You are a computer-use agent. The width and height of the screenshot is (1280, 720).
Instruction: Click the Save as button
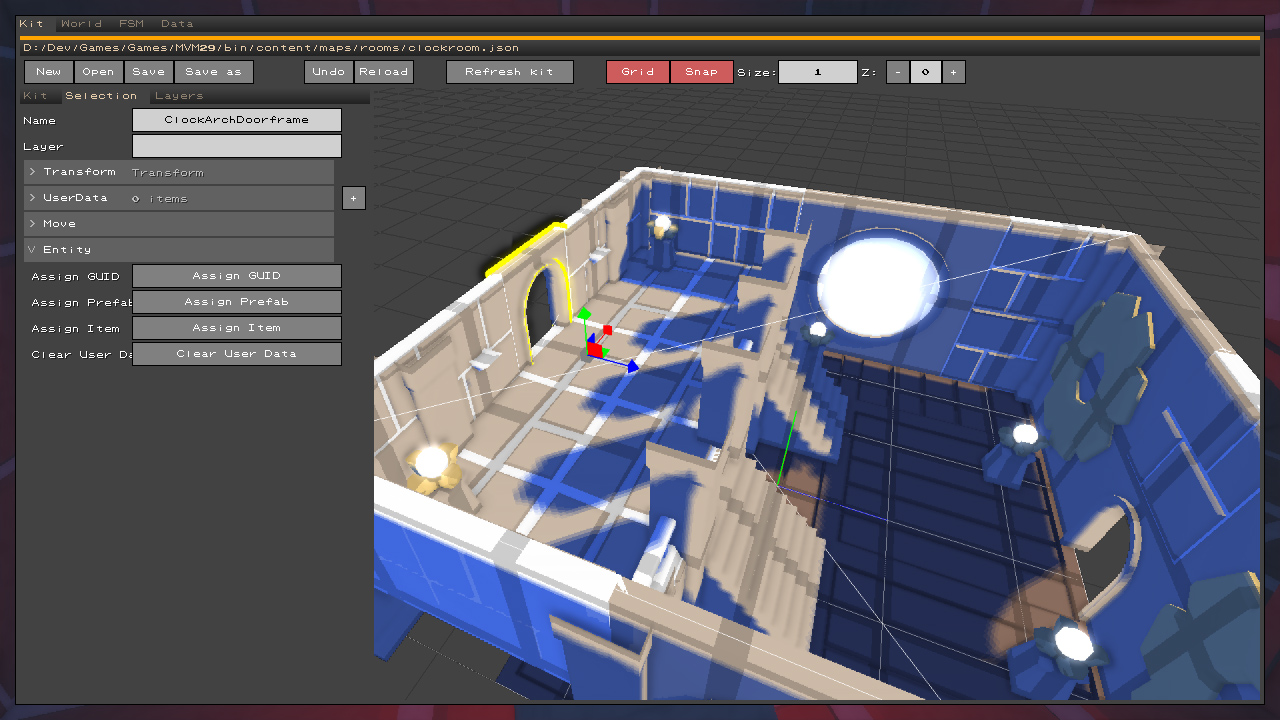214,72
